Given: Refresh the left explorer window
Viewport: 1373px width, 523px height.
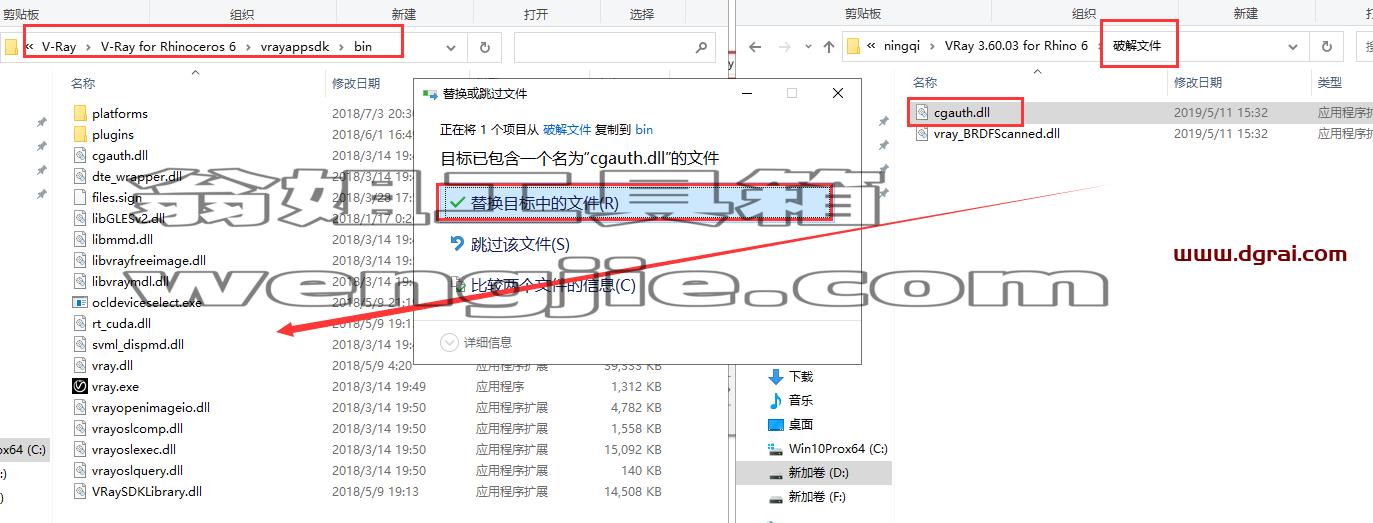Looking at the screenshot, I should coord(485,47).
